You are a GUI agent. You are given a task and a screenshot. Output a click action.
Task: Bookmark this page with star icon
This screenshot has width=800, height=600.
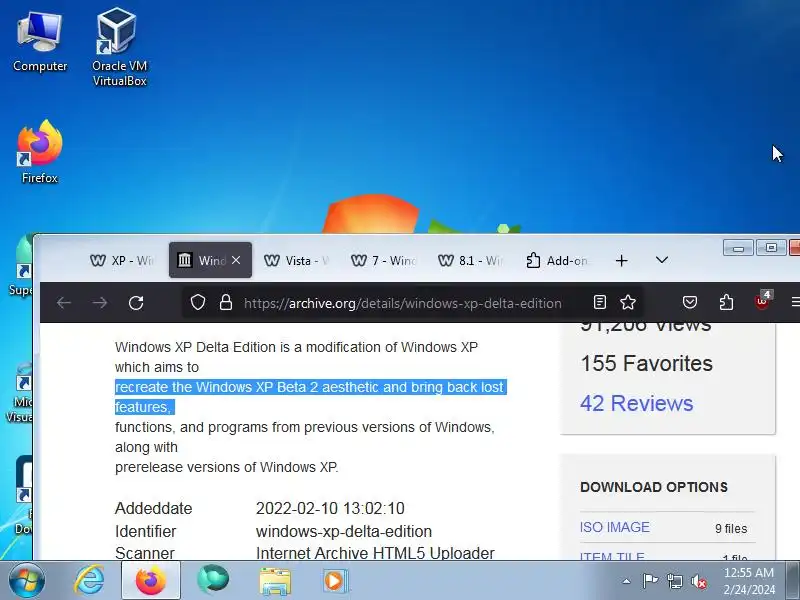tap(628, 303)
